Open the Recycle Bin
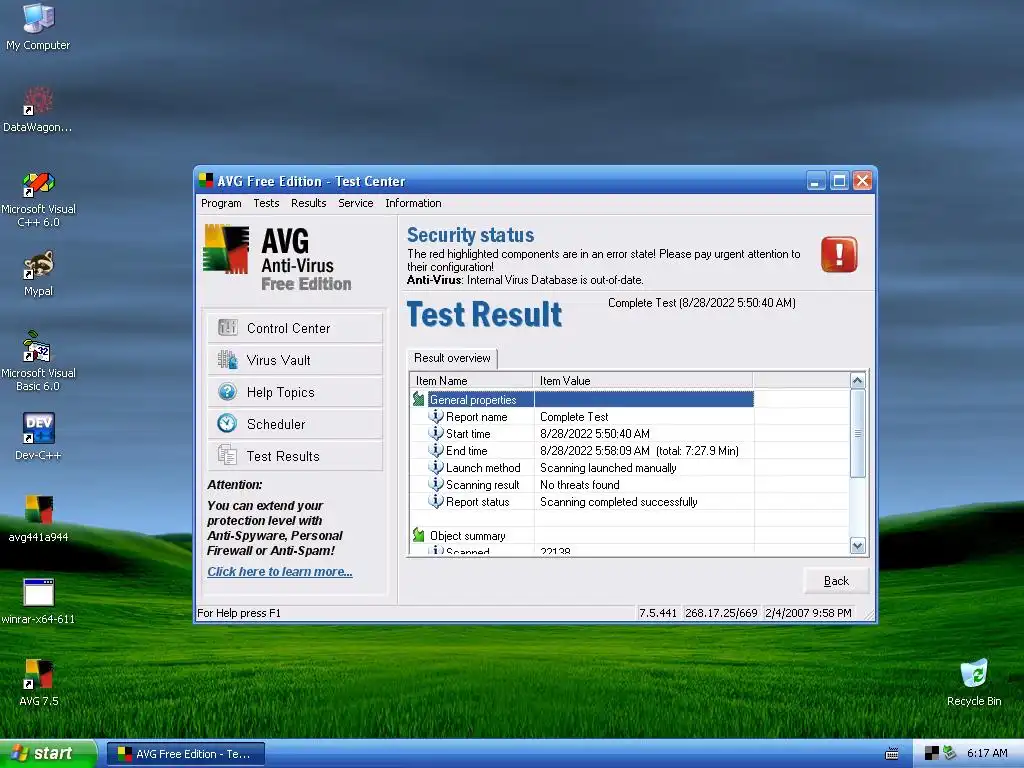This screenshot has width=1024, height=768. (974, 682)
